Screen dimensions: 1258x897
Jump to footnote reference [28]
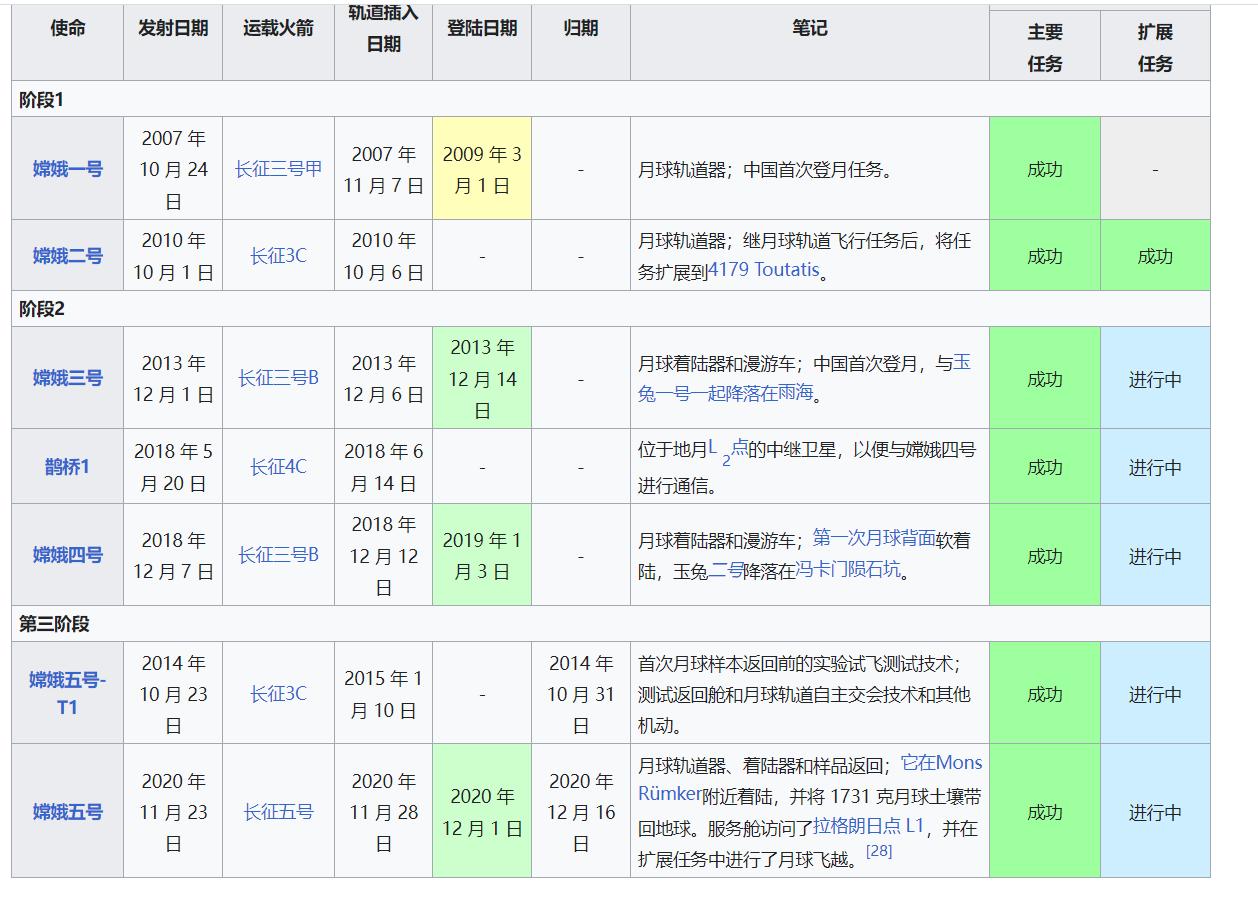[x=879, y=851]
